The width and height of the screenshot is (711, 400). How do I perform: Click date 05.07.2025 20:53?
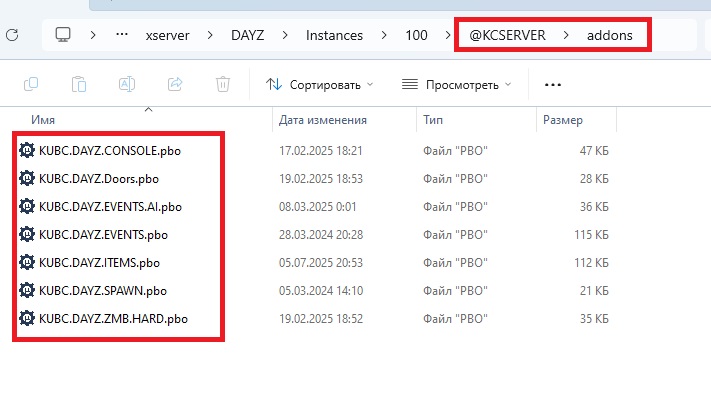[321, 263]
